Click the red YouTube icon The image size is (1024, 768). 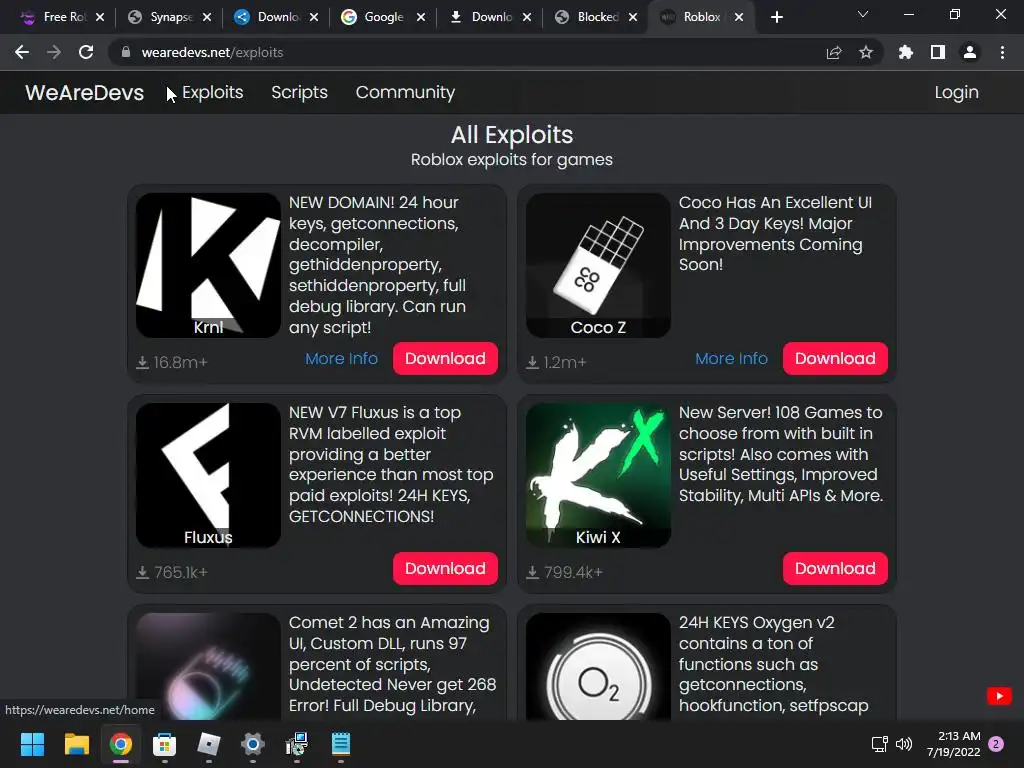[999, 696]
